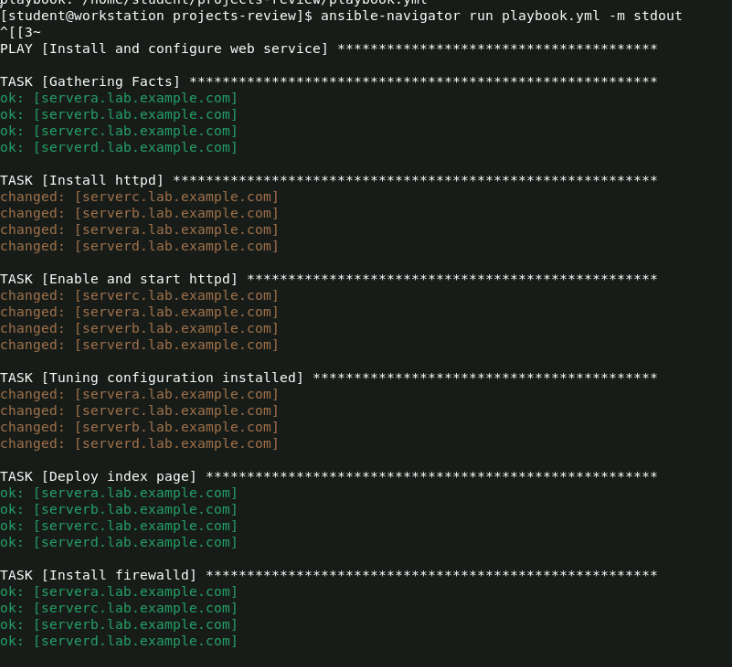Select servera ok line under Install firewalld
The height and width of the screenshot is (667, 732).
[119, 592]
